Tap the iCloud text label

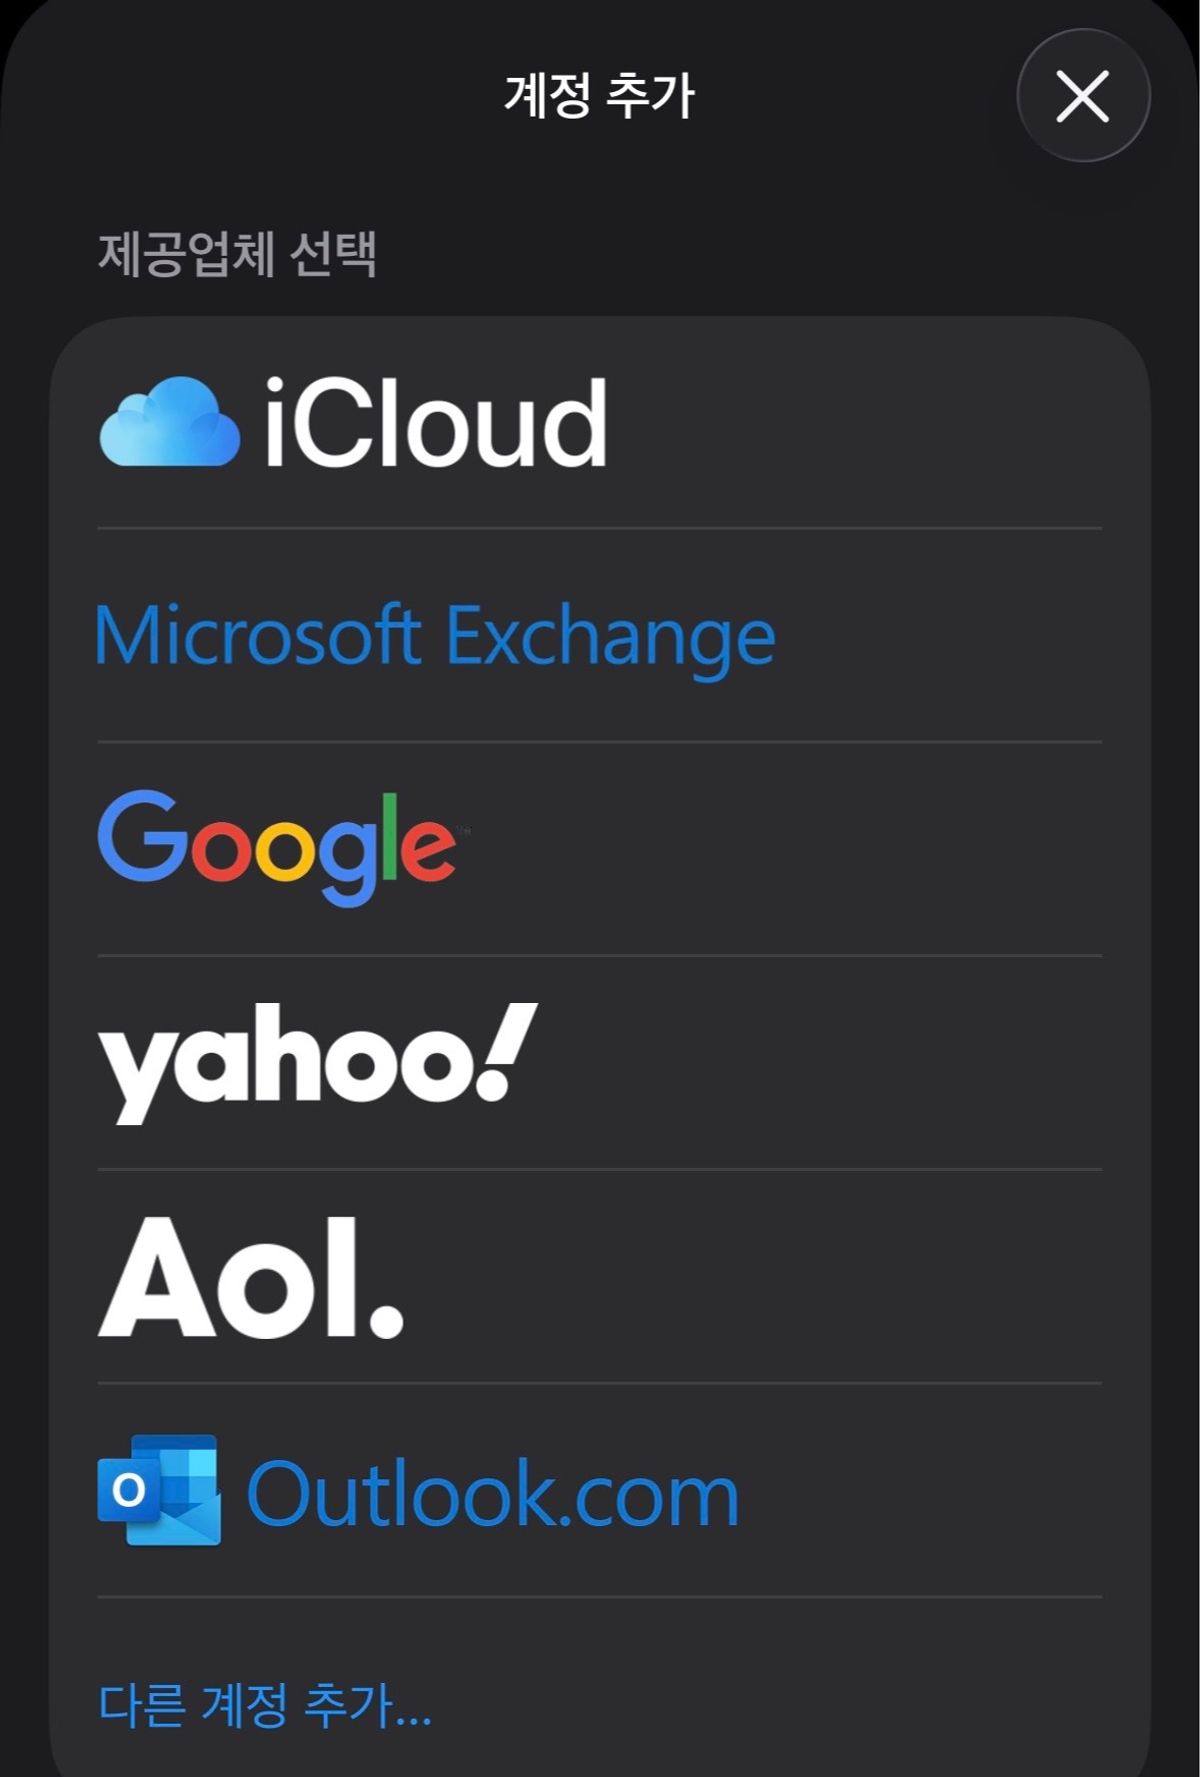point(435,424)
